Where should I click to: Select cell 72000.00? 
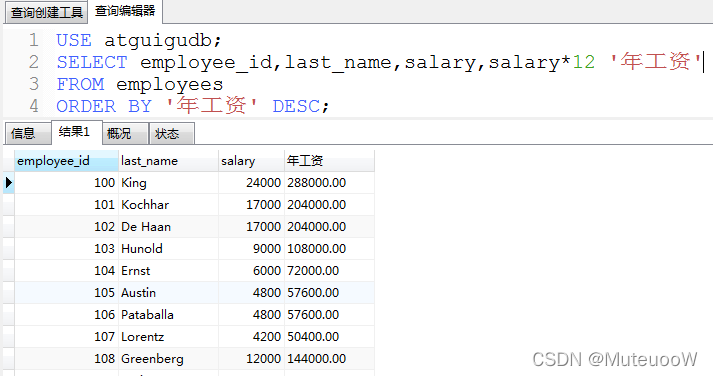tap(329, 271)
